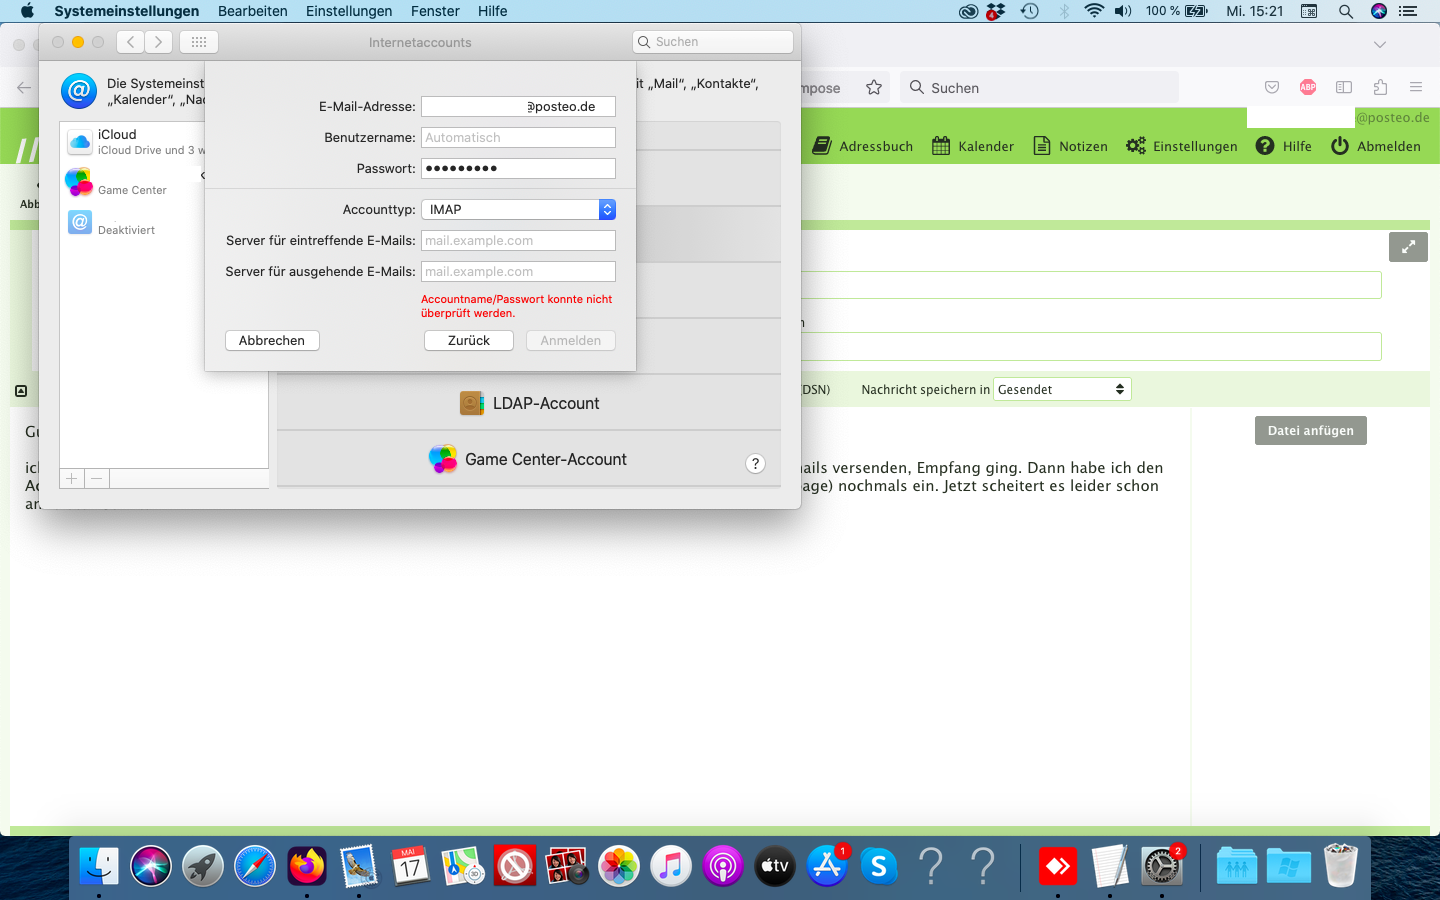This screenshot has height=900, width=1440.
Task: Click the Anmelden button
Action: click(571, 340)
